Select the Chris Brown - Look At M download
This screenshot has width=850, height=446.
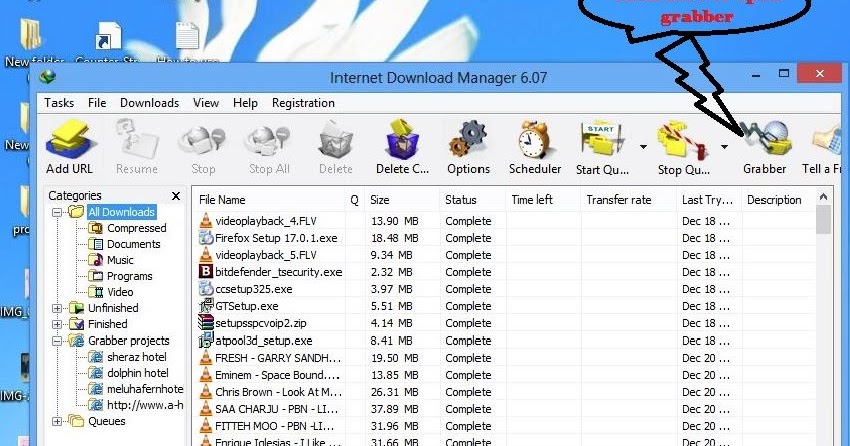504,392
